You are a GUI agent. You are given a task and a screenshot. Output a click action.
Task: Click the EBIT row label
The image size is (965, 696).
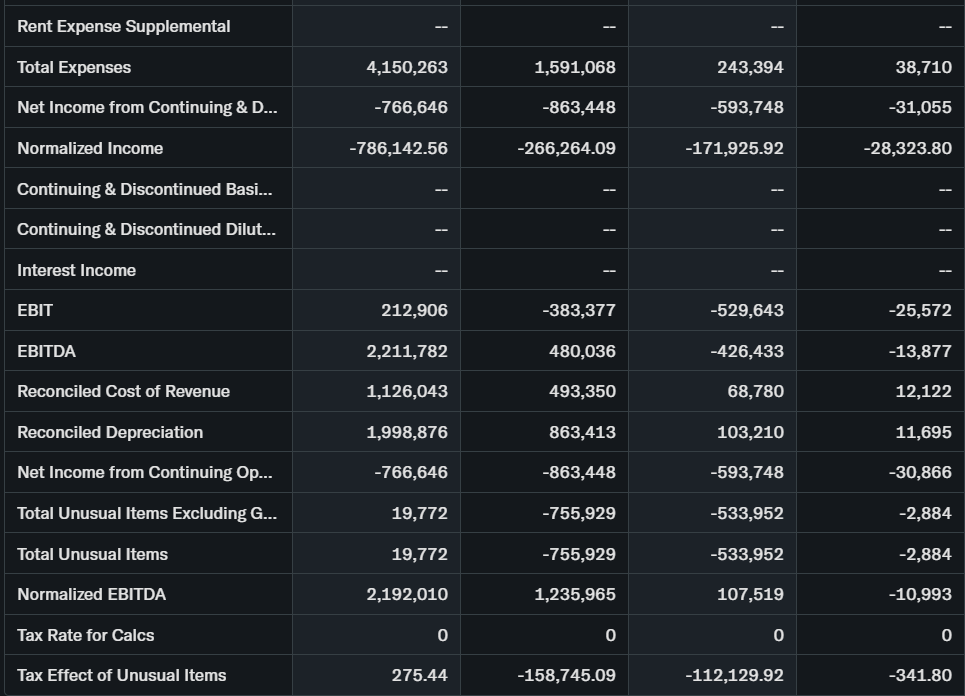tap(35, 310)
